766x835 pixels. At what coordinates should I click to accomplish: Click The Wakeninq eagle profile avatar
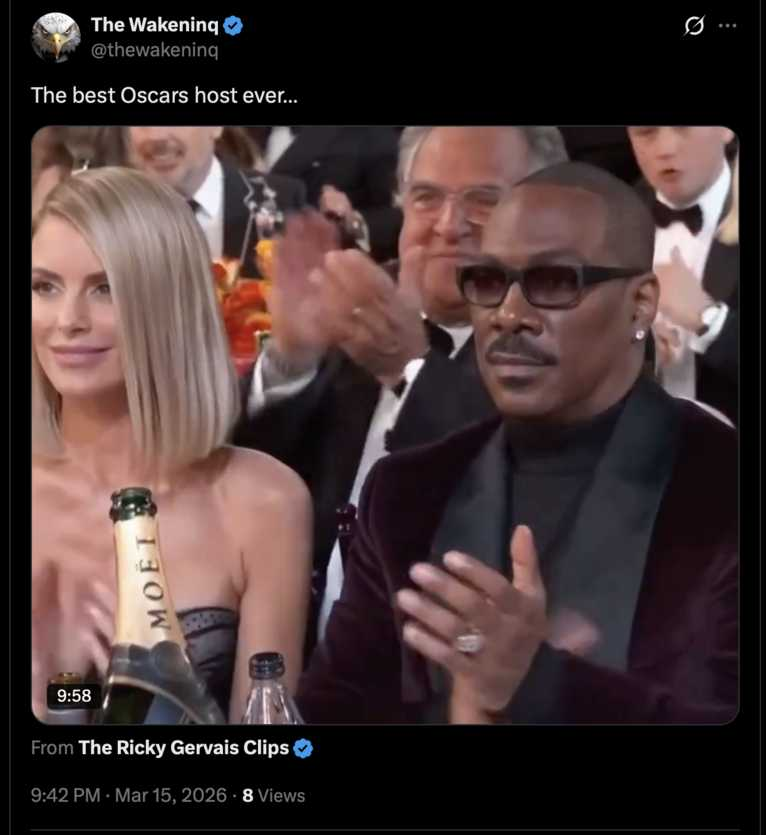point(56,37)
